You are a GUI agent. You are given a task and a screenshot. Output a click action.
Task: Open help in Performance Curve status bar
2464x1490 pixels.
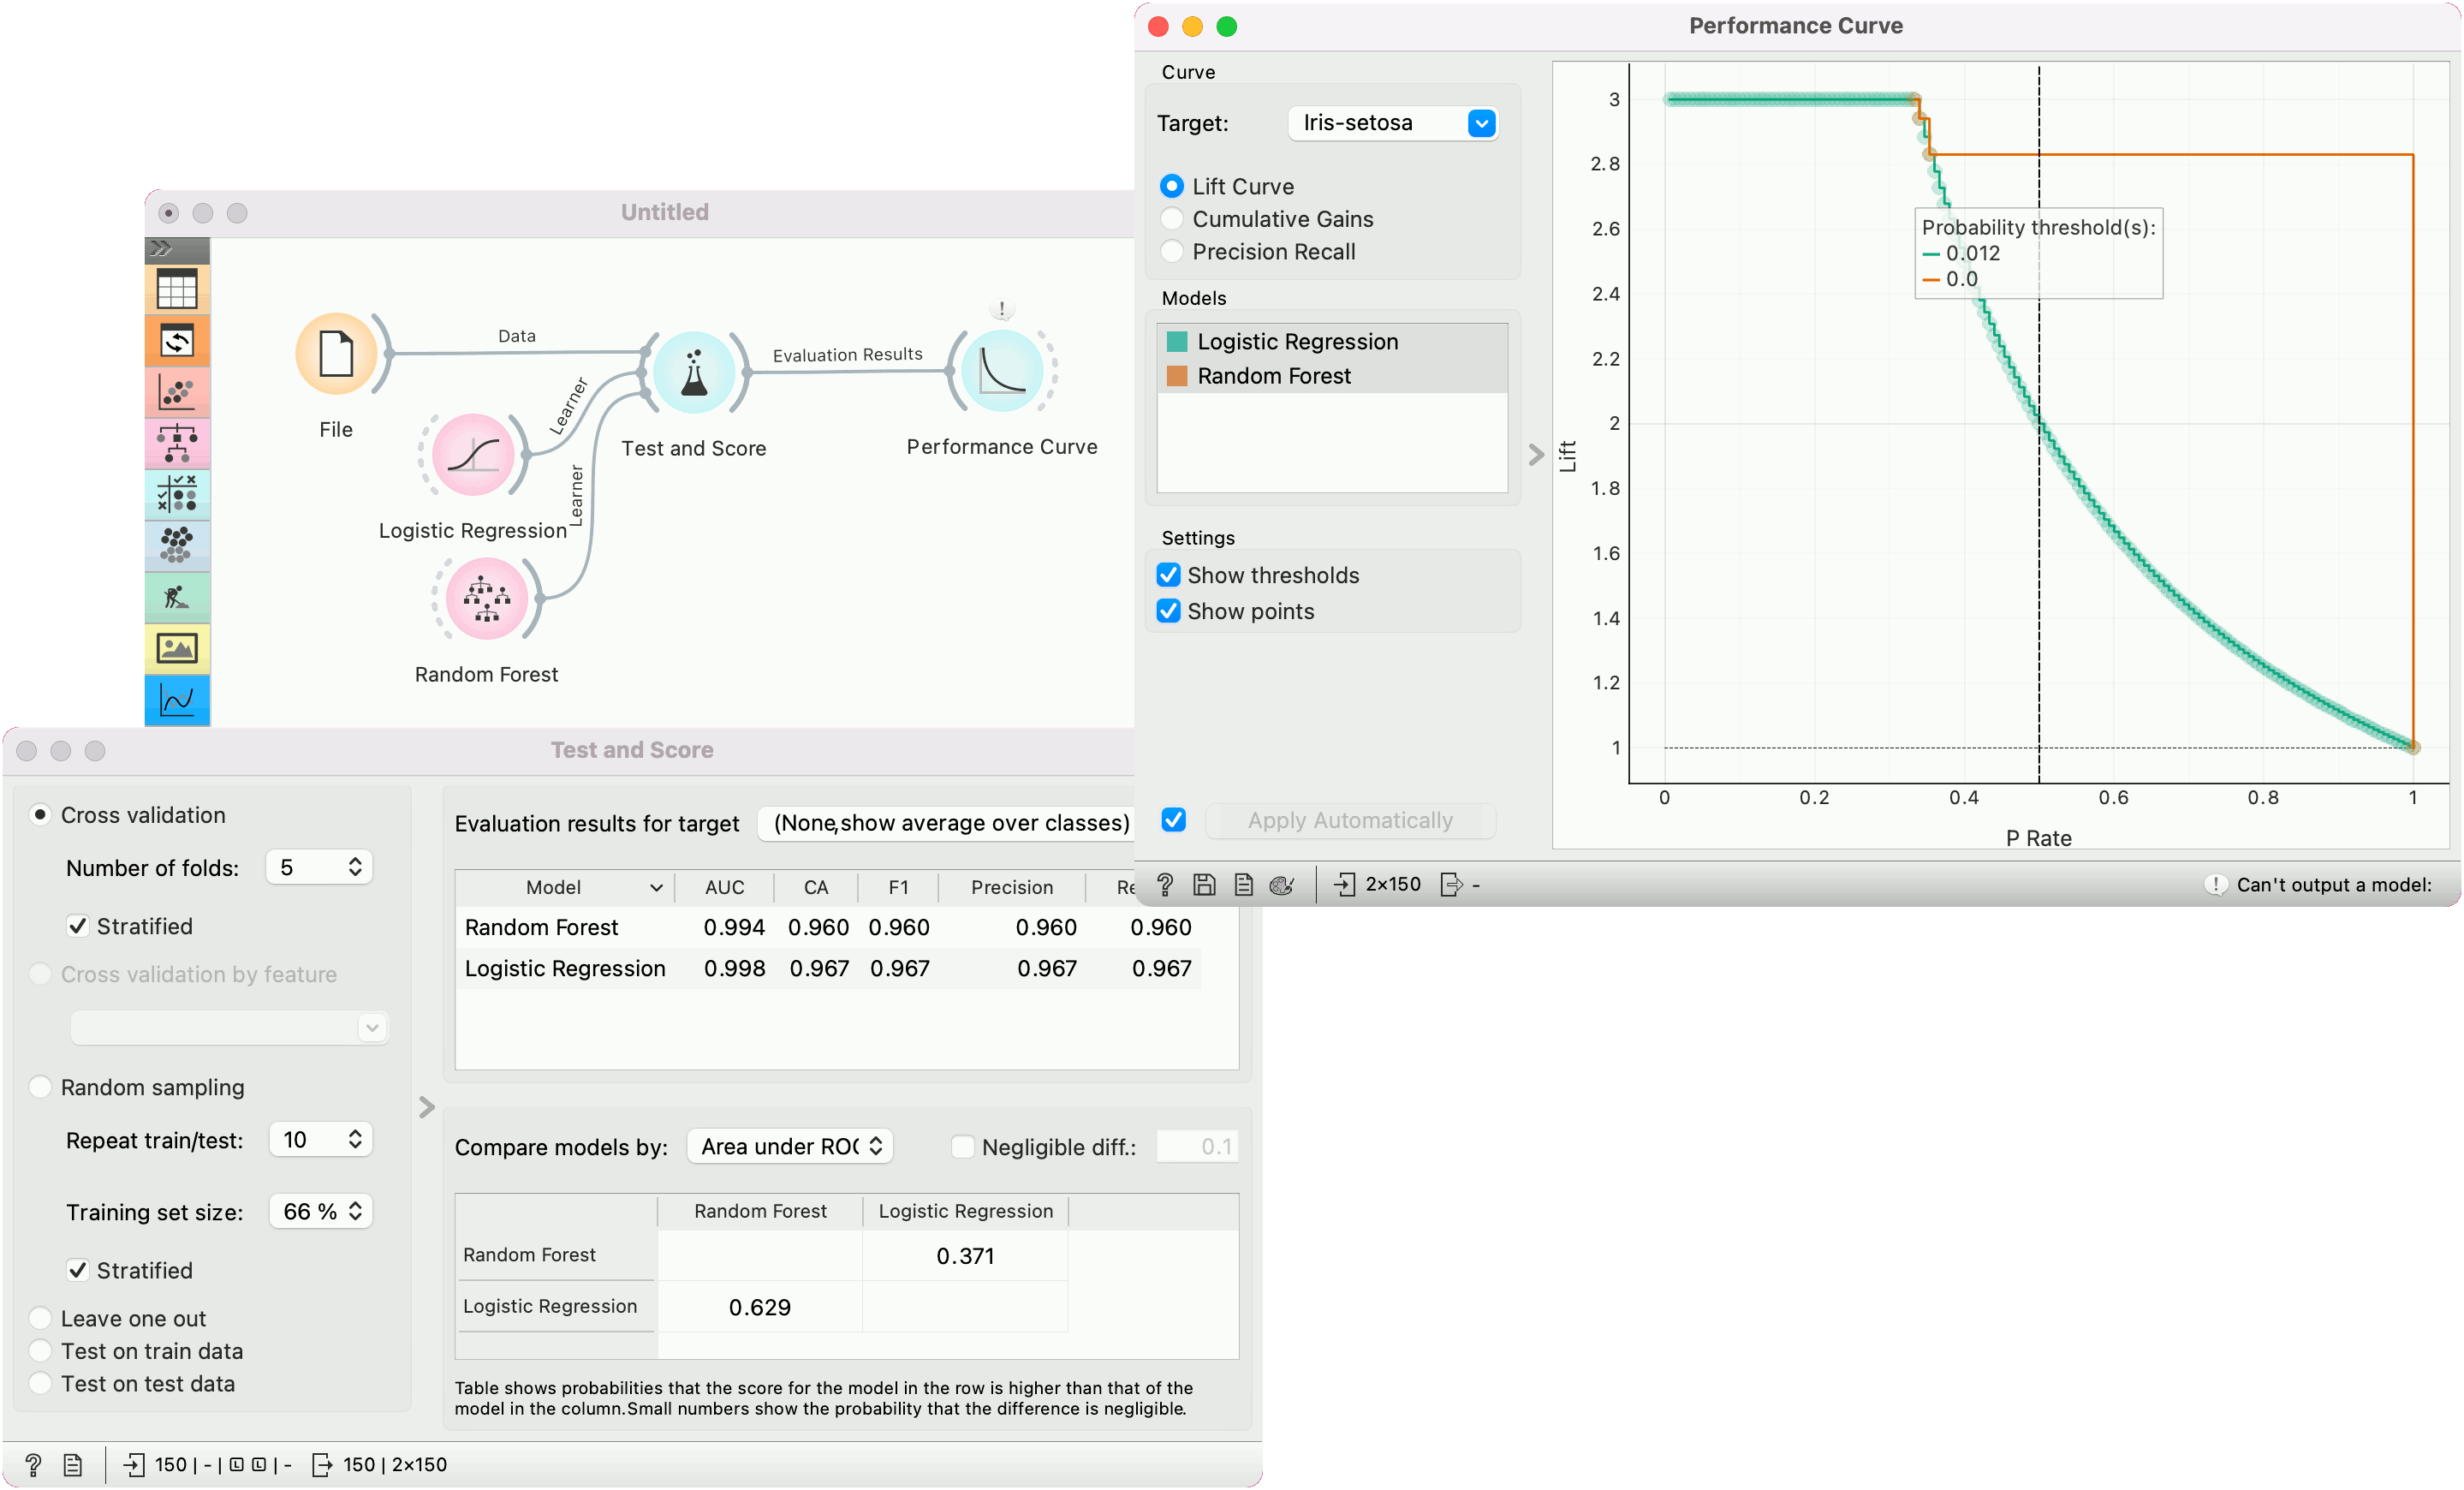[x=1165, y=884]
